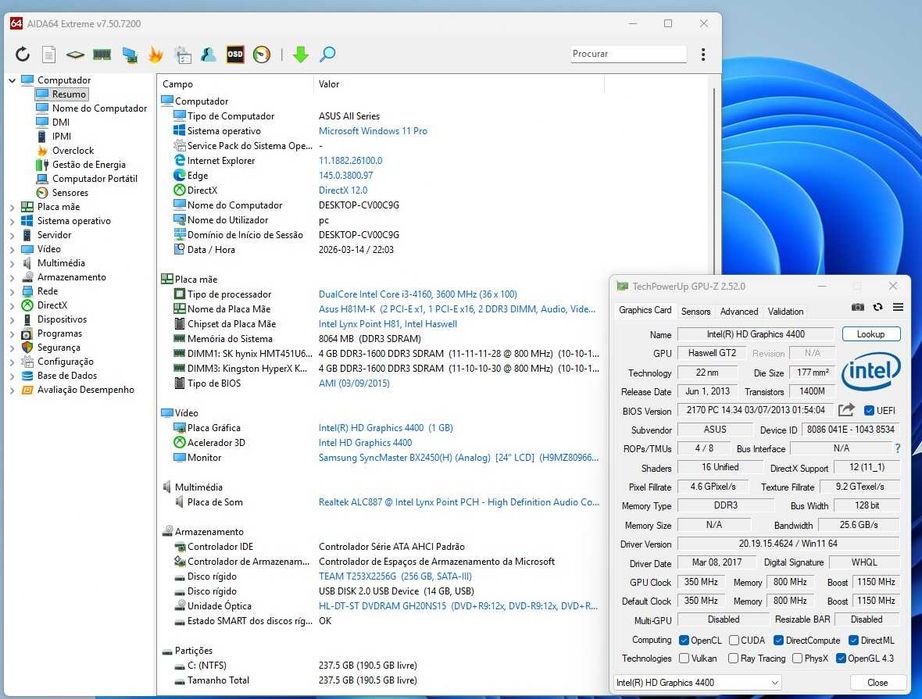Expand the Vídeo tree node
The height and width of the screenshot is (699, 922).
pyautogui.click(x=12, y=249)
